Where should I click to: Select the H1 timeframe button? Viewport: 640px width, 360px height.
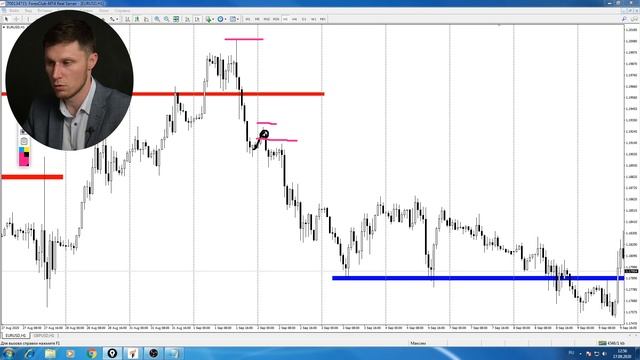285,19
